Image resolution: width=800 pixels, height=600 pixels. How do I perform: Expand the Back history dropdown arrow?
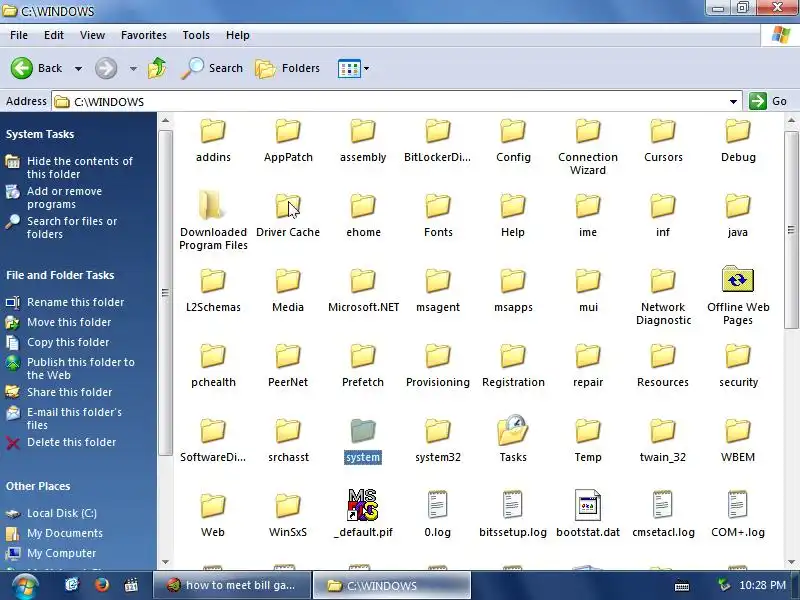[78, 68]
